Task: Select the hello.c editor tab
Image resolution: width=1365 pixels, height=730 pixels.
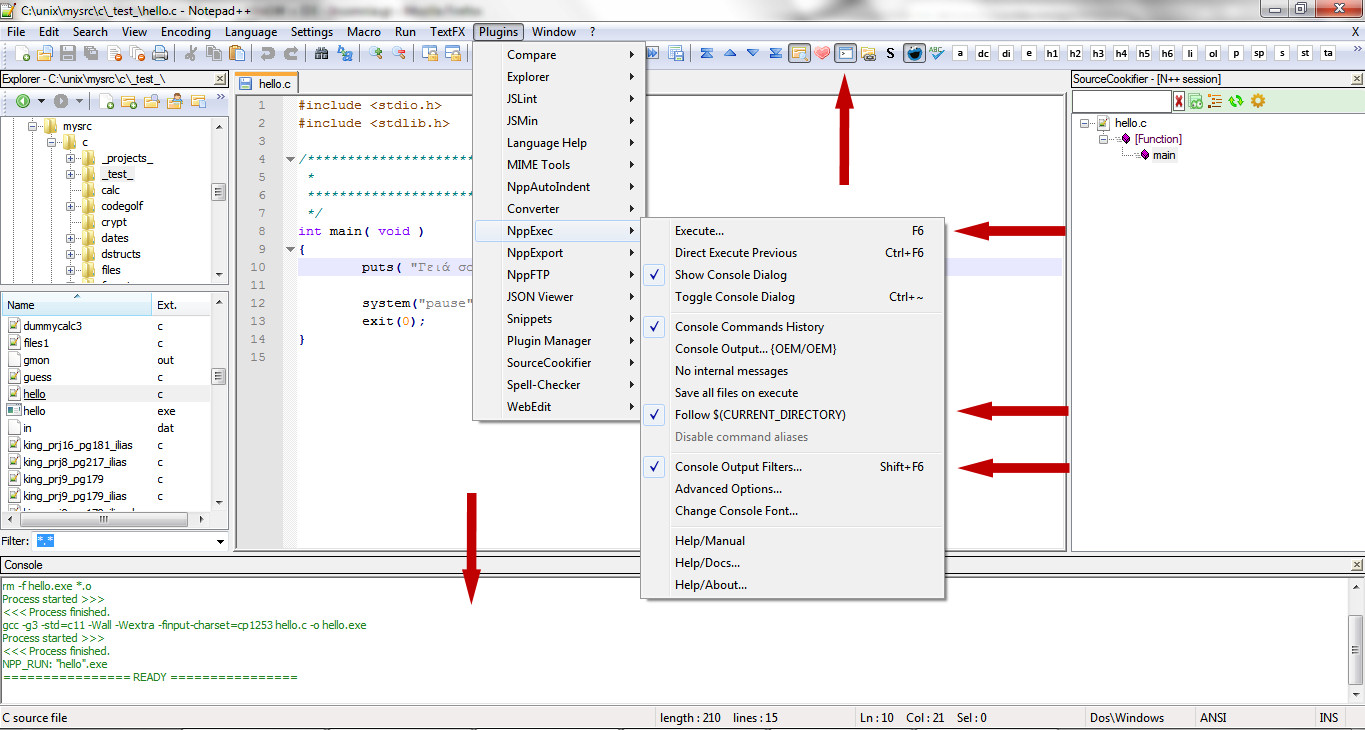Action: (265, 84)
